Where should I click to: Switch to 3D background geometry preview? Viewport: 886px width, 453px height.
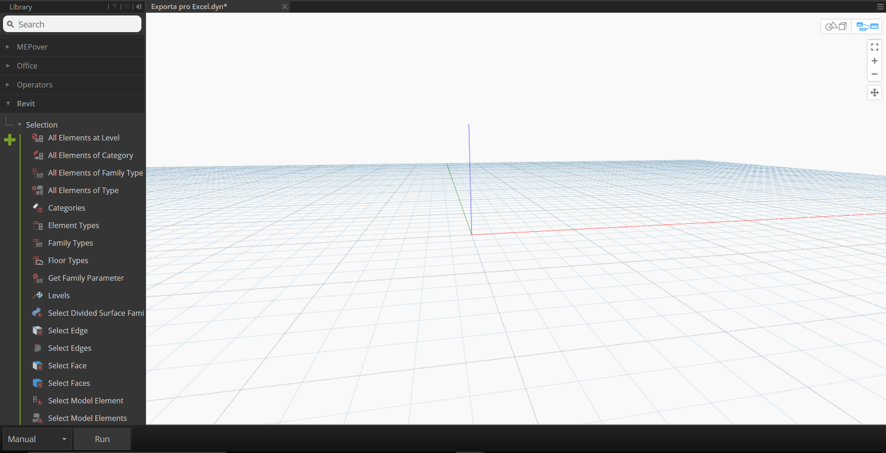tap(836, 26)
